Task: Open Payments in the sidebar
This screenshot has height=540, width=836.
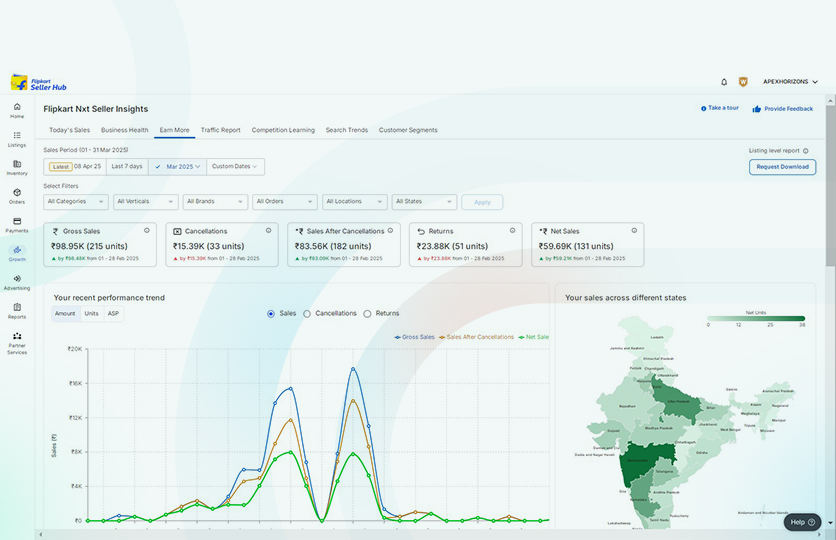Action: [17, 224]
